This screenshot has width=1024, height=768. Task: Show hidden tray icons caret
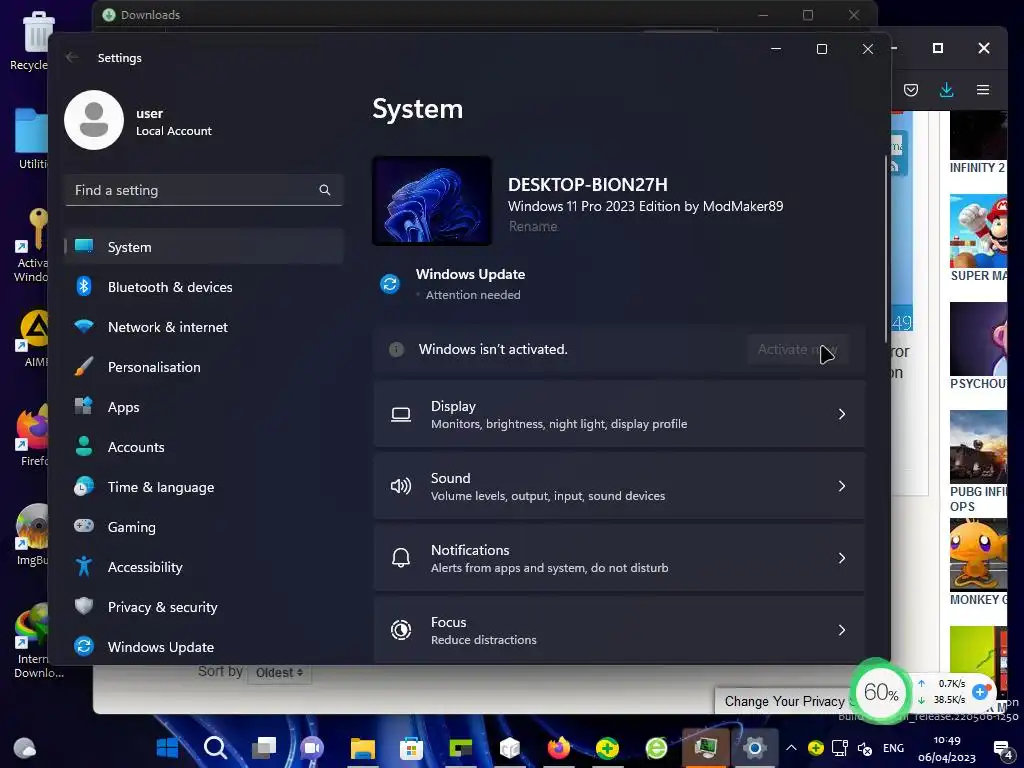pos(791,748)
